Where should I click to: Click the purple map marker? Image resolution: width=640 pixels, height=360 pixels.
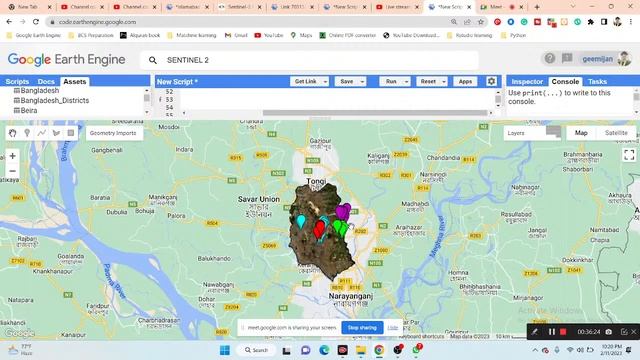tap(343, 212)
